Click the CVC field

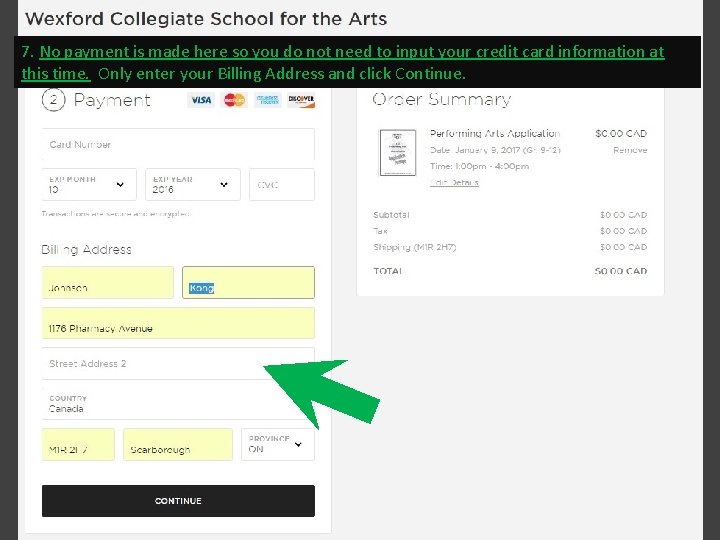click(282, 185)
